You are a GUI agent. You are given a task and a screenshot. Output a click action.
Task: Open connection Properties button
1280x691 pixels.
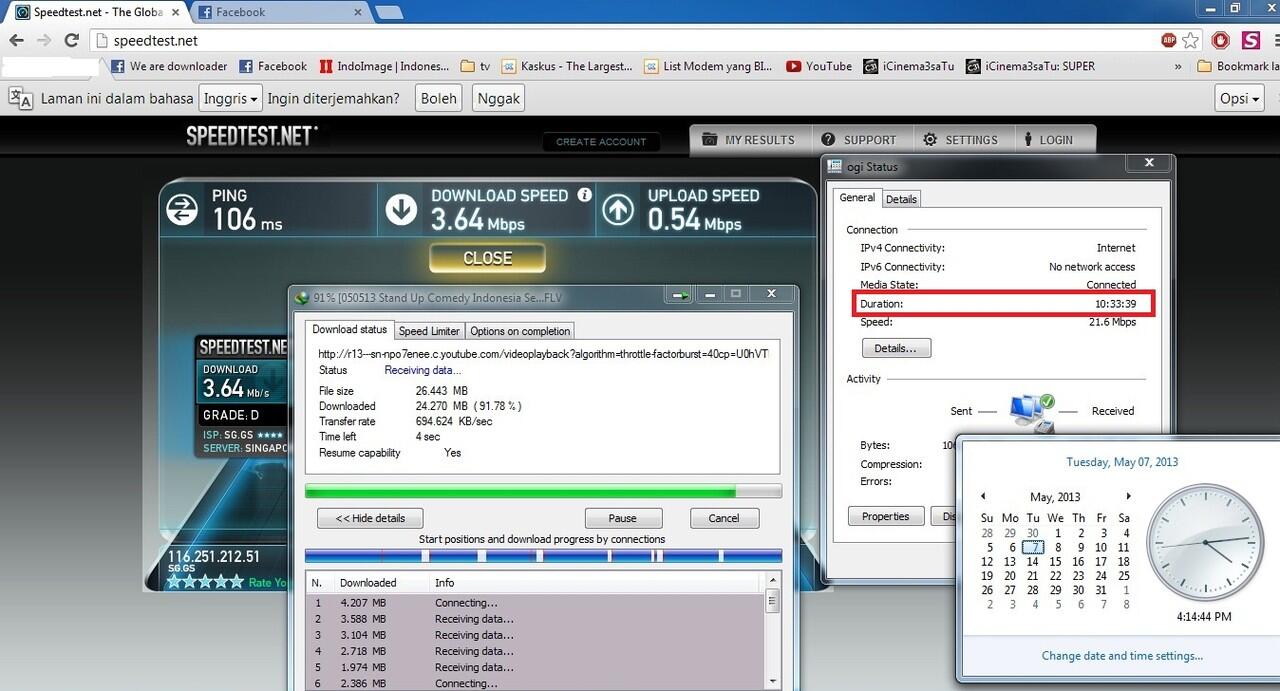click(886, 516)
